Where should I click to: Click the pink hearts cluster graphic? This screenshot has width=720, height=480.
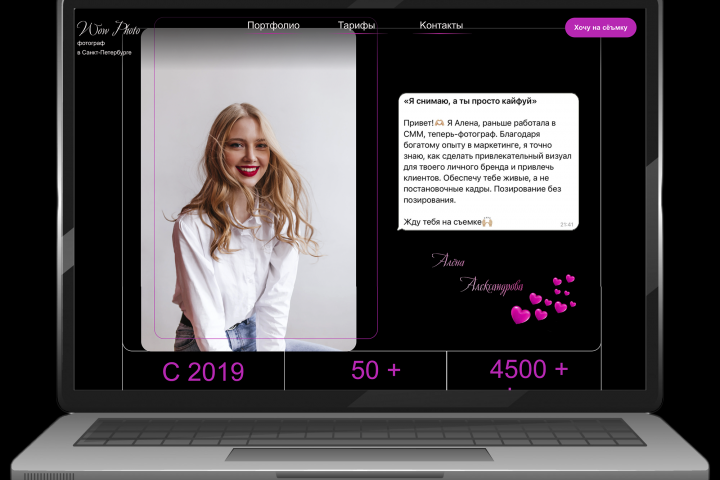coord(543,299)
